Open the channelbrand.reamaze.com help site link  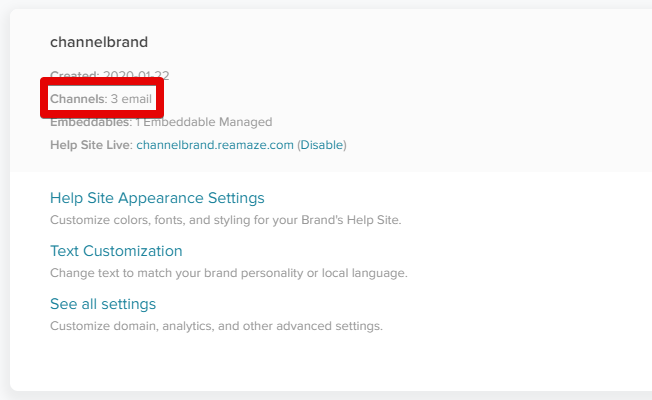coord(215,145)
